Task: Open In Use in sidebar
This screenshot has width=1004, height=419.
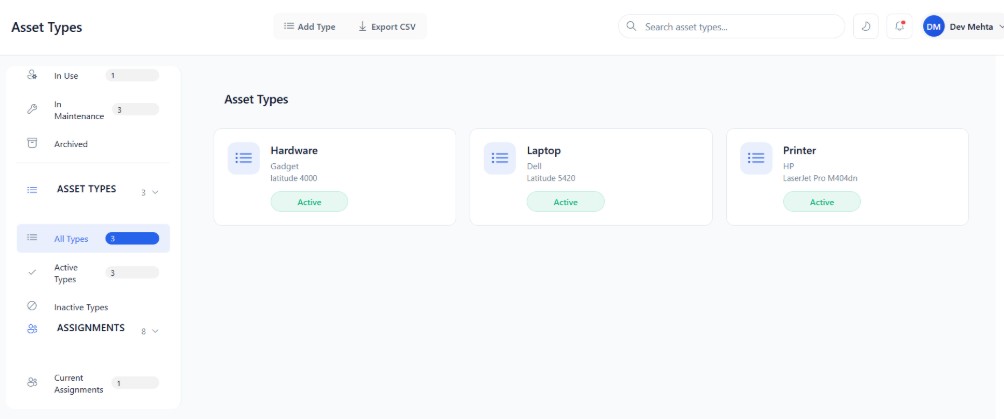Action: click(x=93, y=76)
